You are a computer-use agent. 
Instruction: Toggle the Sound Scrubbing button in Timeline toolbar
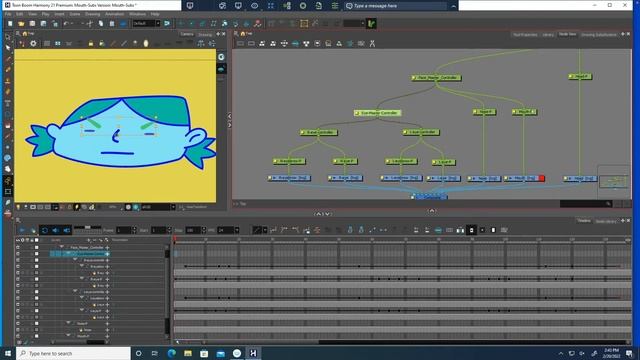(x=67, y=230)
